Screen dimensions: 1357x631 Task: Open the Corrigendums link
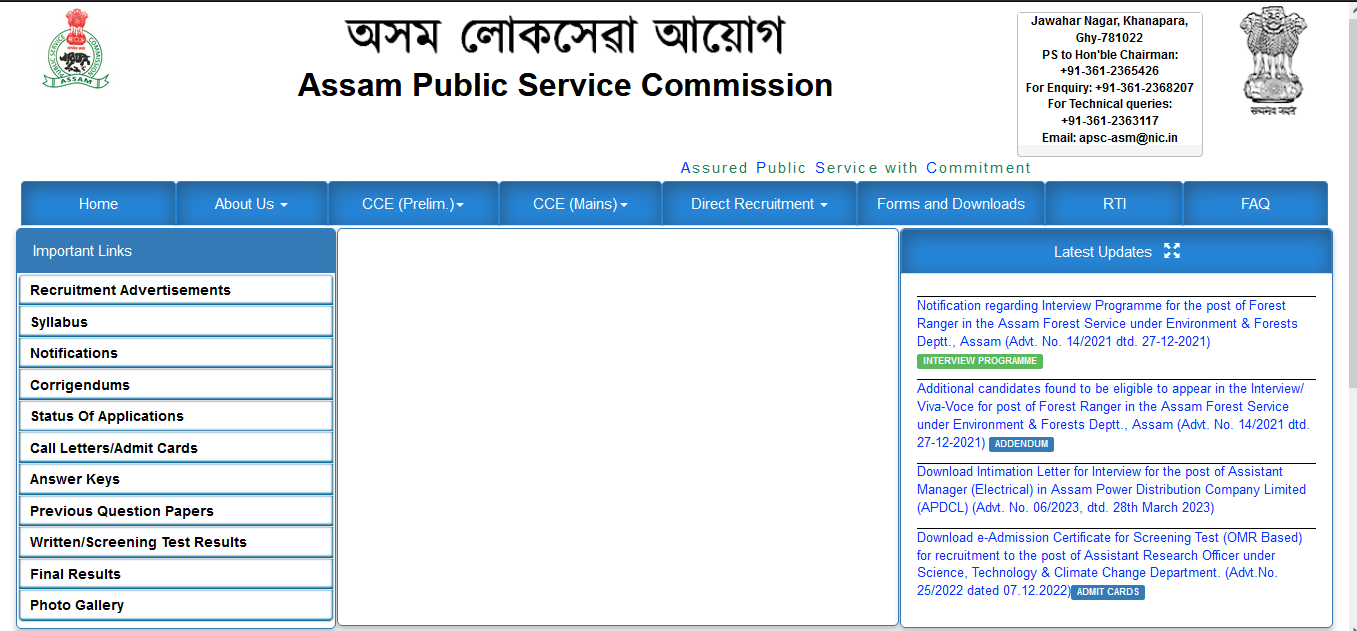pyautogui.click(x=176, y=385)
